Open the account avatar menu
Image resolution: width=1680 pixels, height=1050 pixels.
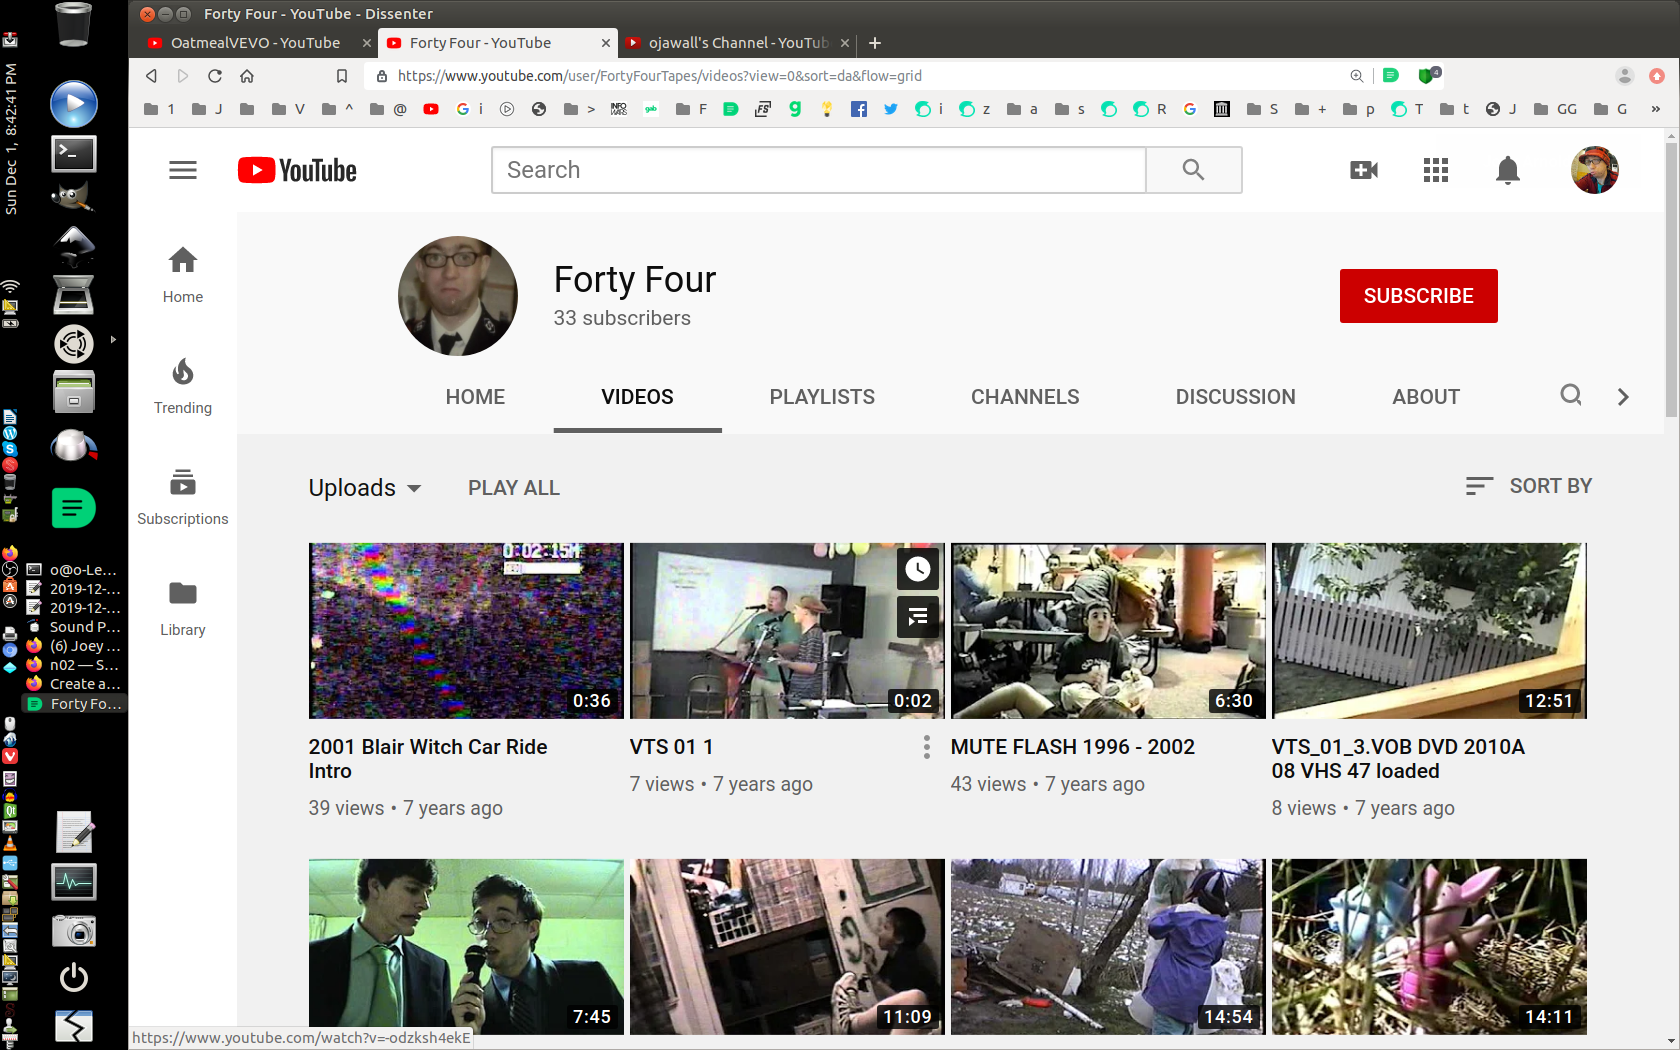pos(1595,170)
